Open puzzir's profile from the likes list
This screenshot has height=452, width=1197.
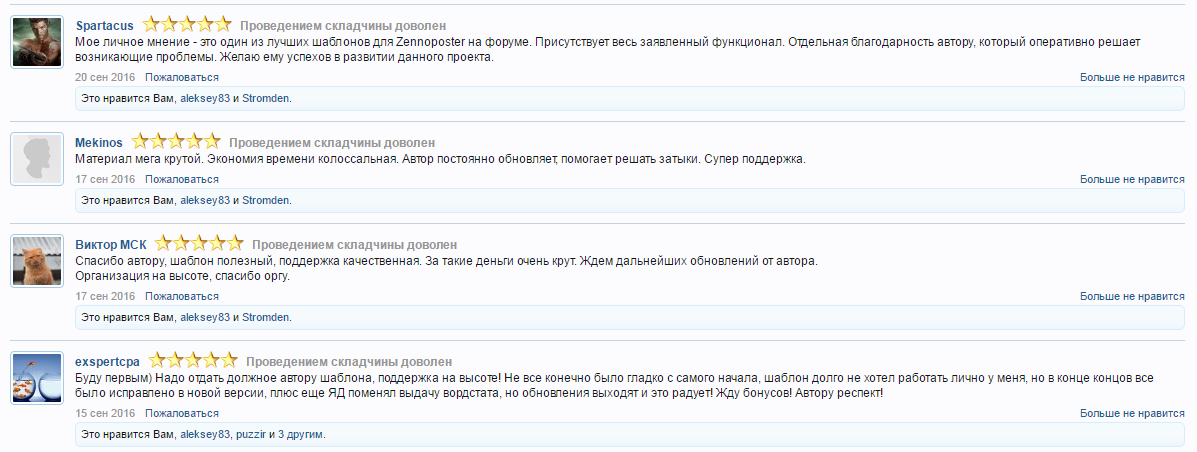pyautogui.click(x=250, y=434)
